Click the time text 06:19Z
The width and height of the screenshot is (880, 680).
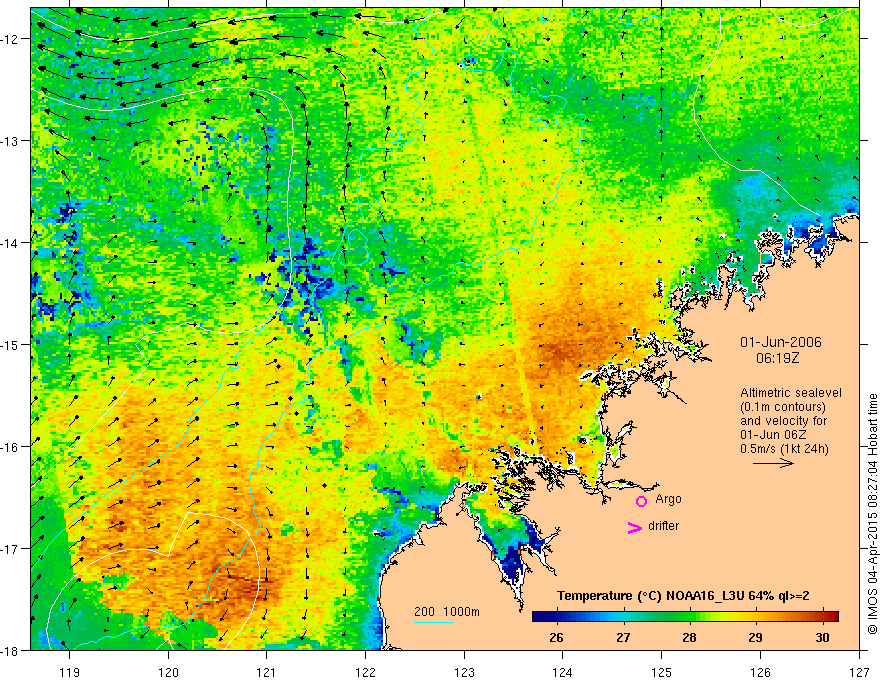(x=777, y=358)
